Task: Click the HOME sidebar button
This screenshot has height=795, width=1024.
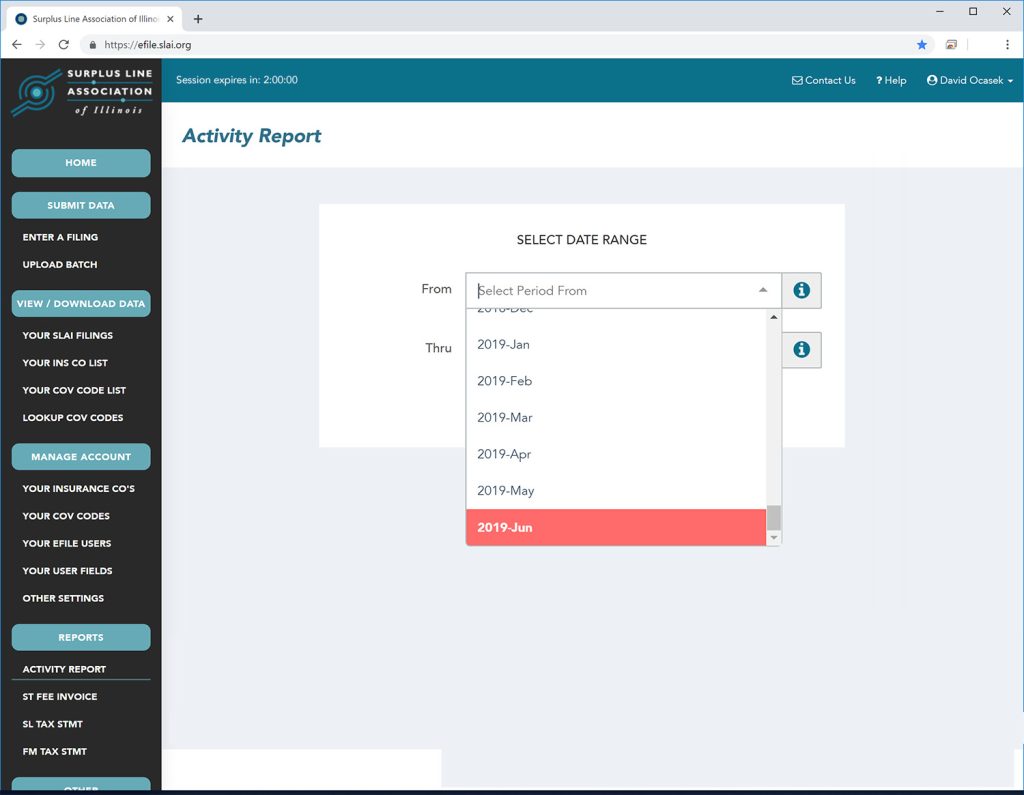Action: pos(81,163)
